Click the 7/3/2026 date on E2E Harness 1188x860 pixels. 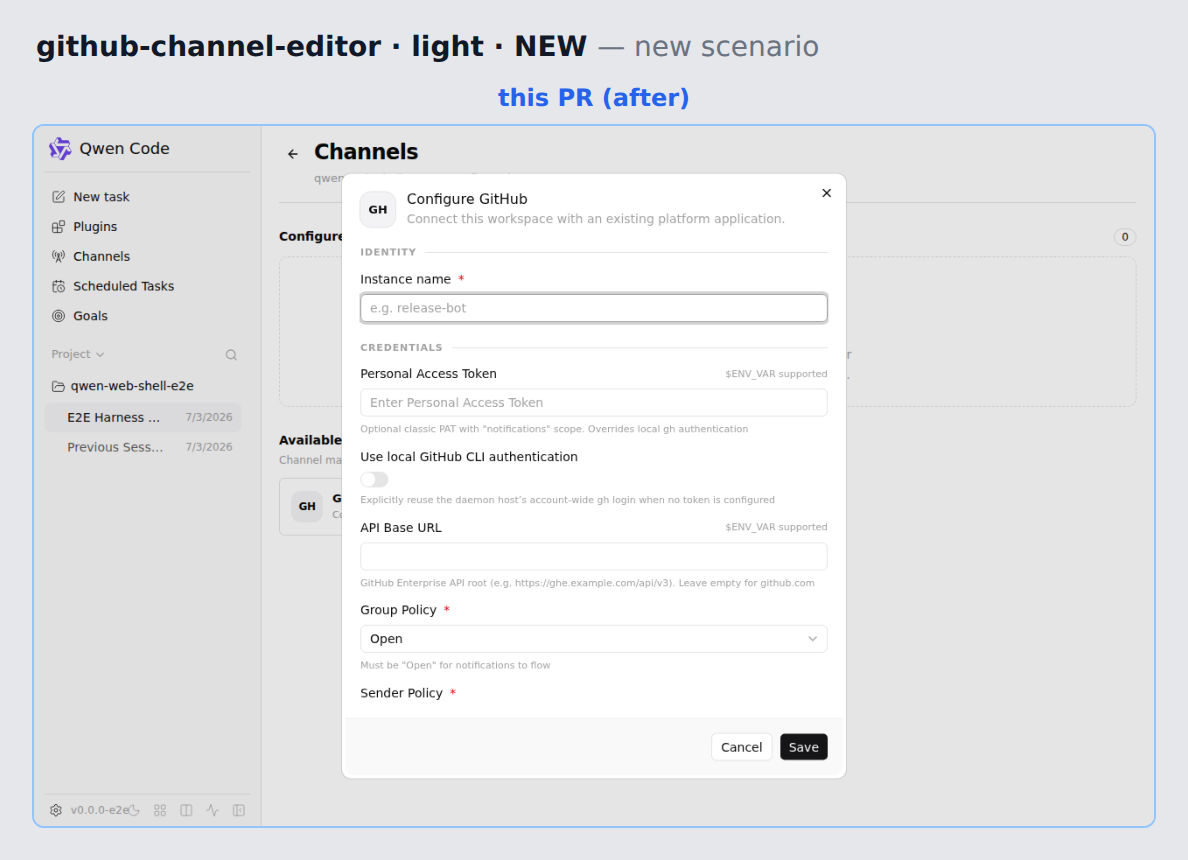(209, 417)
